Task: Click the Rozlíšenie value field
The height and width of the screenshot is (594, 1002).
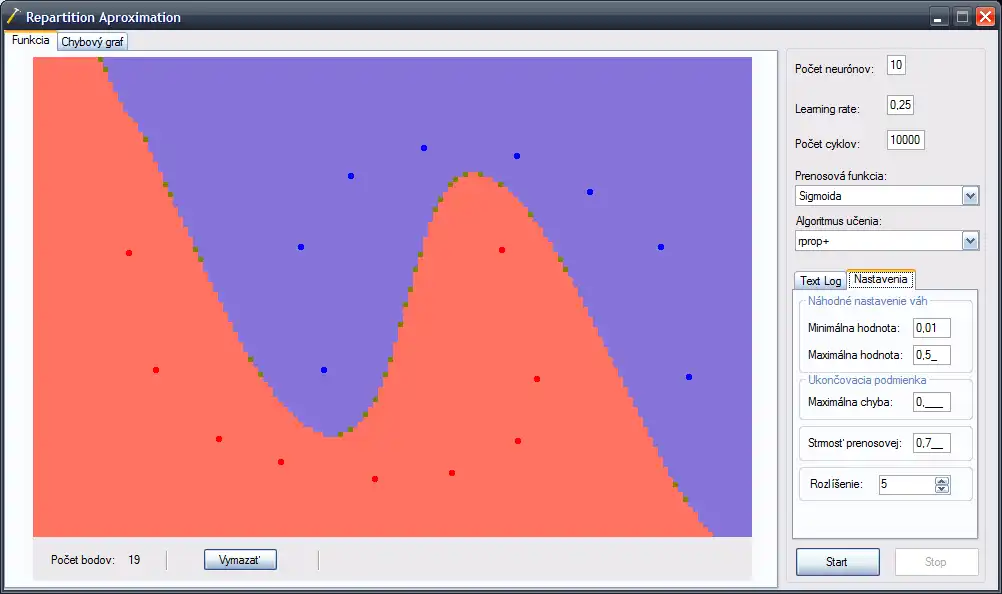Action: [x=906, y=484]
